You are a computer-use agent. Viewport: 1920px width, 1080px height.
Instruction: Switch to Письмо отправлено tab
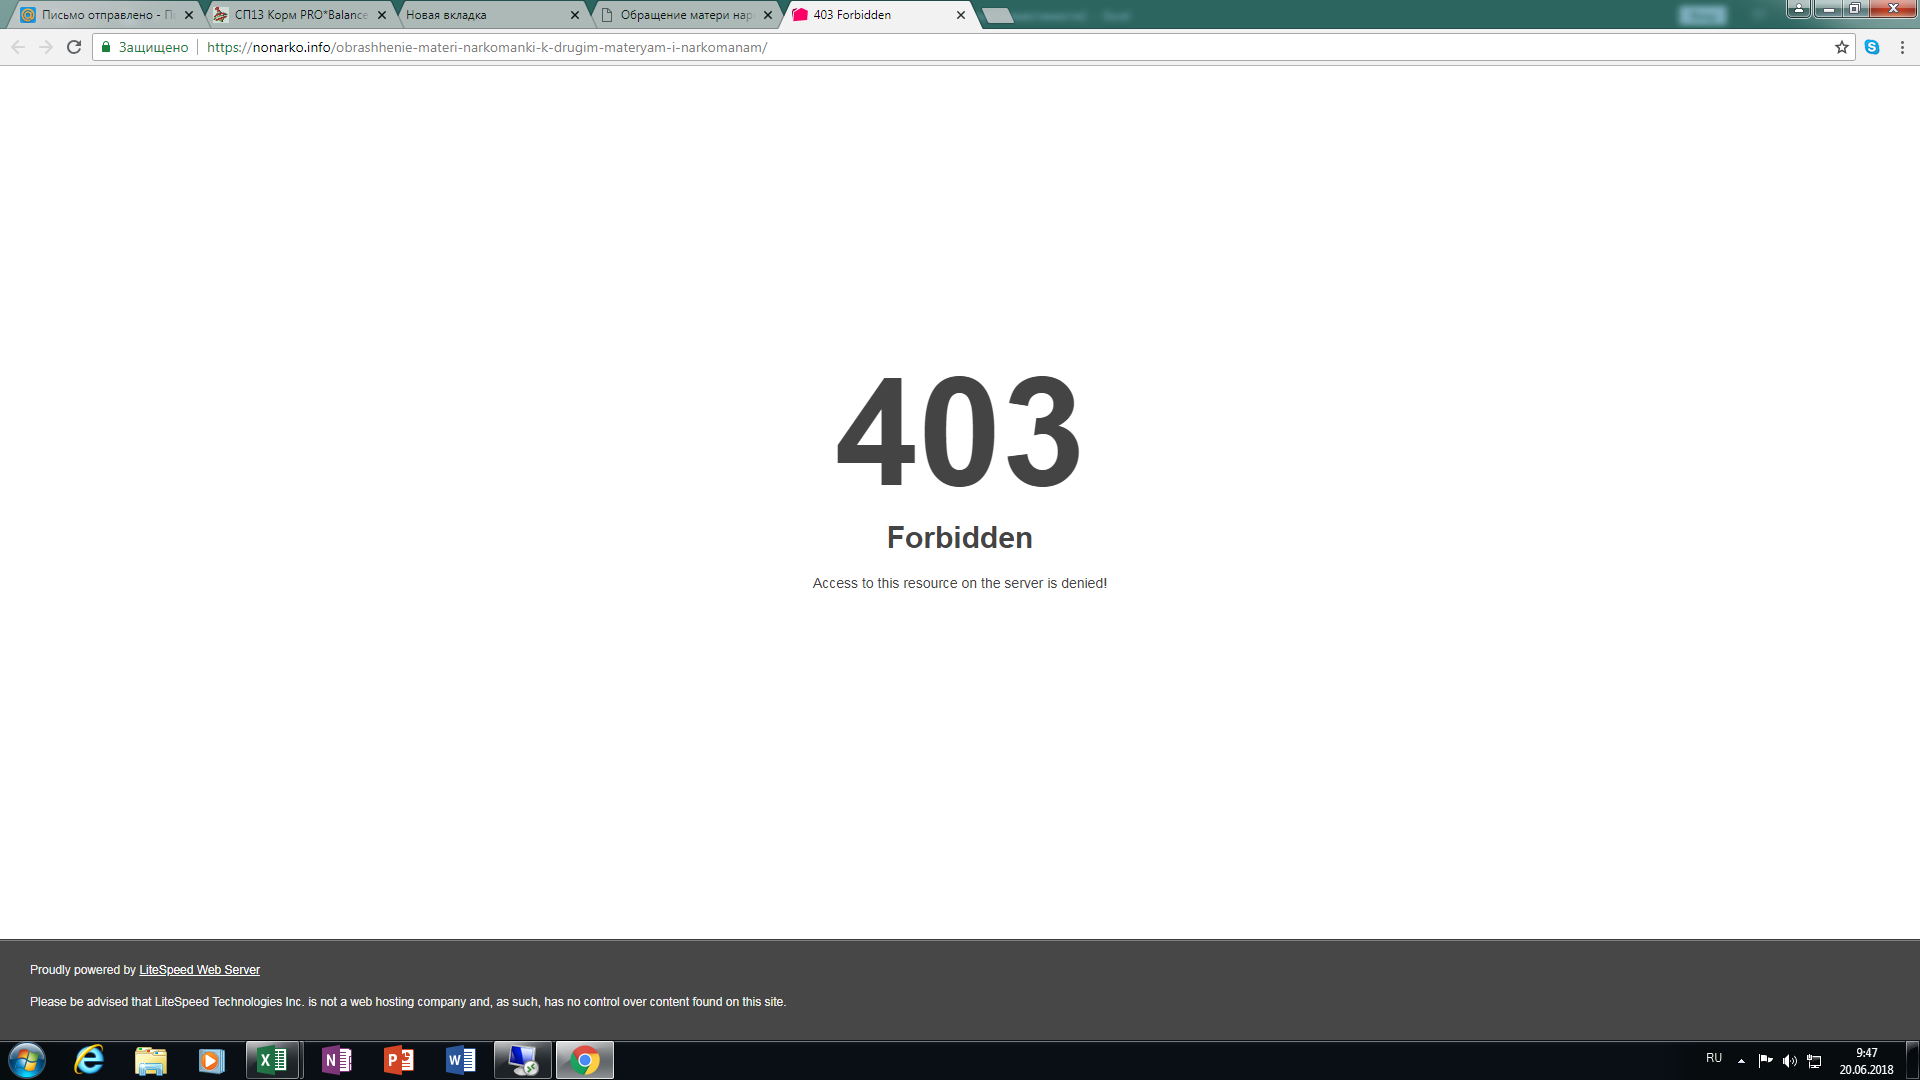tap(100, 15)
